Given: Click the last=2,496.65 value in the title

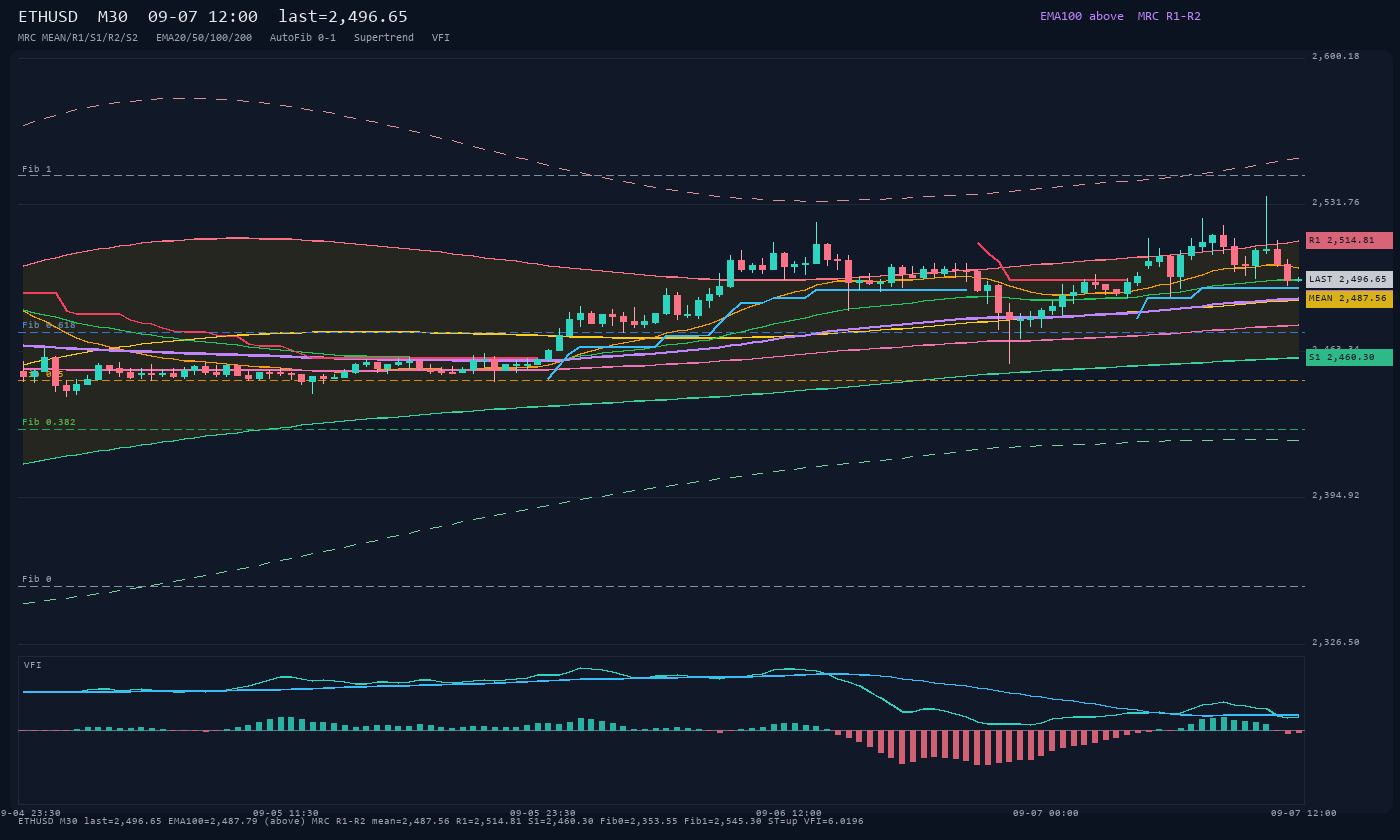Looking at the screenshot, I should point(343,16).
